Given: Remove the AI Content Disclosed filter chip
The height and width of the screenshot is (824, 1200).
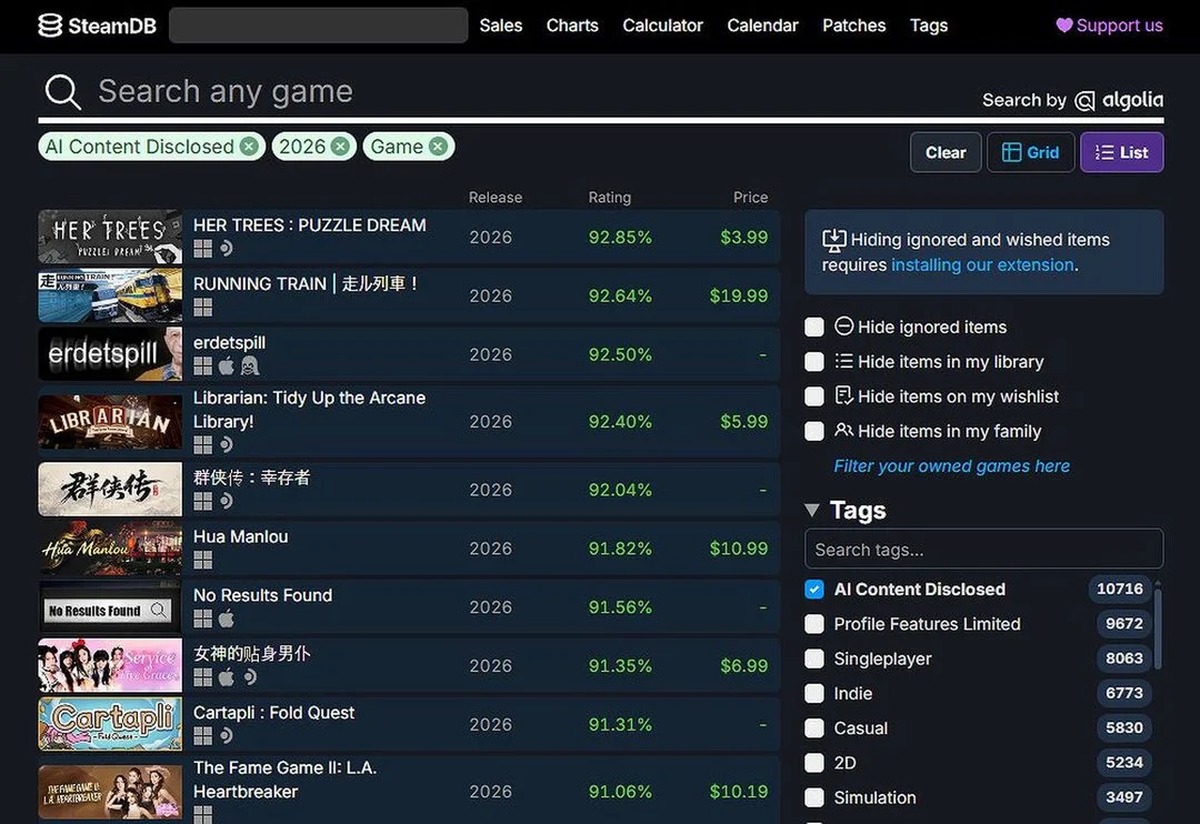Looking at the screenshot, I should [x=249, y=147].
